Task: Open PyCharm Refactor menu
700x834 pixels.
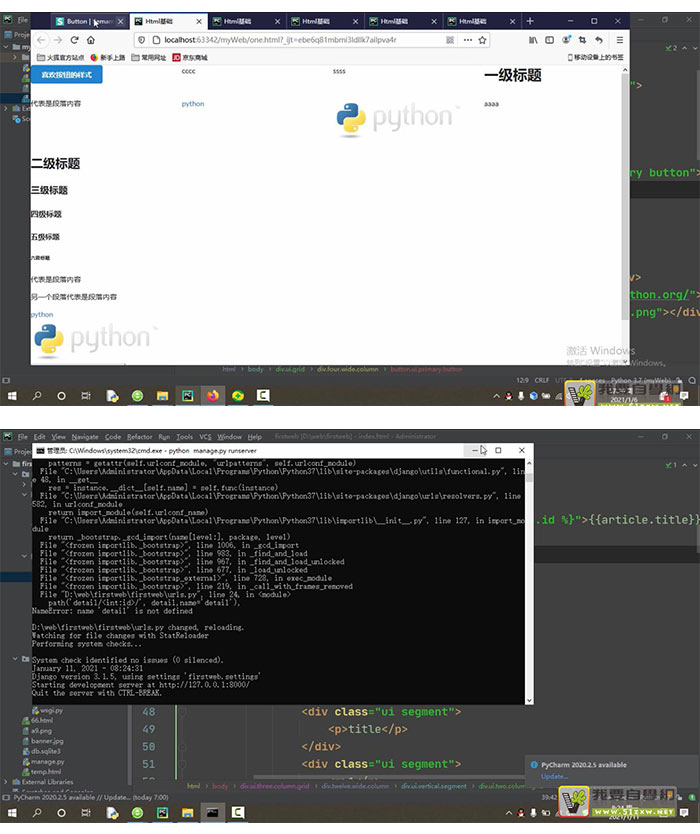Action: click(139, 437)
